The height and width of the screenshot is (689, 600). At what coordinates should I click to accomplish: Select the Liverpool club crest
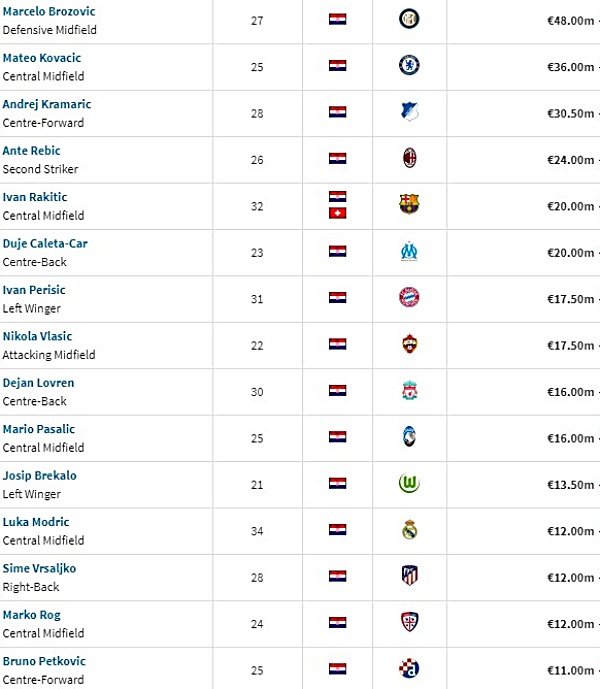pos(409,390)
